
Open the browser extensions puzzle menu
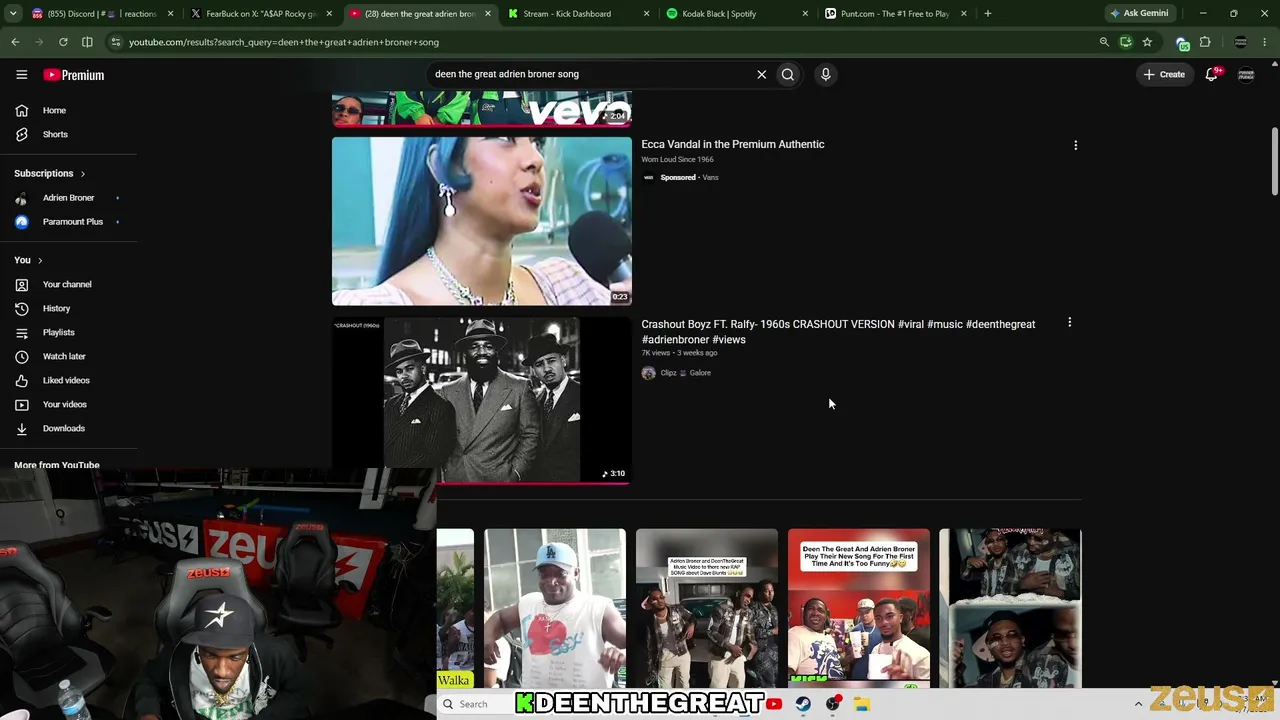click(x=1204, y=42)
